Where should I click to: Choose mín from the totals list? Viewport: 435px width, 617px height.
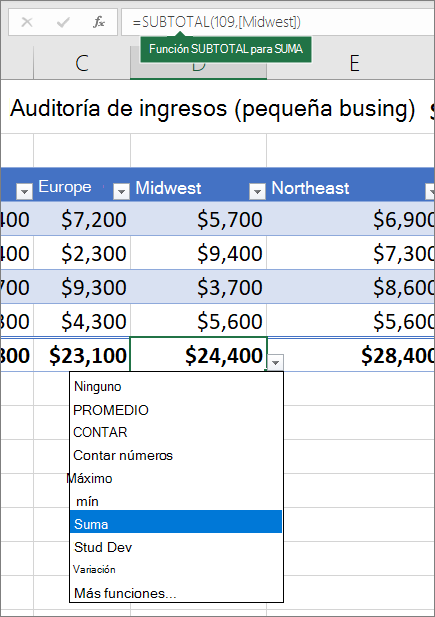176,501
